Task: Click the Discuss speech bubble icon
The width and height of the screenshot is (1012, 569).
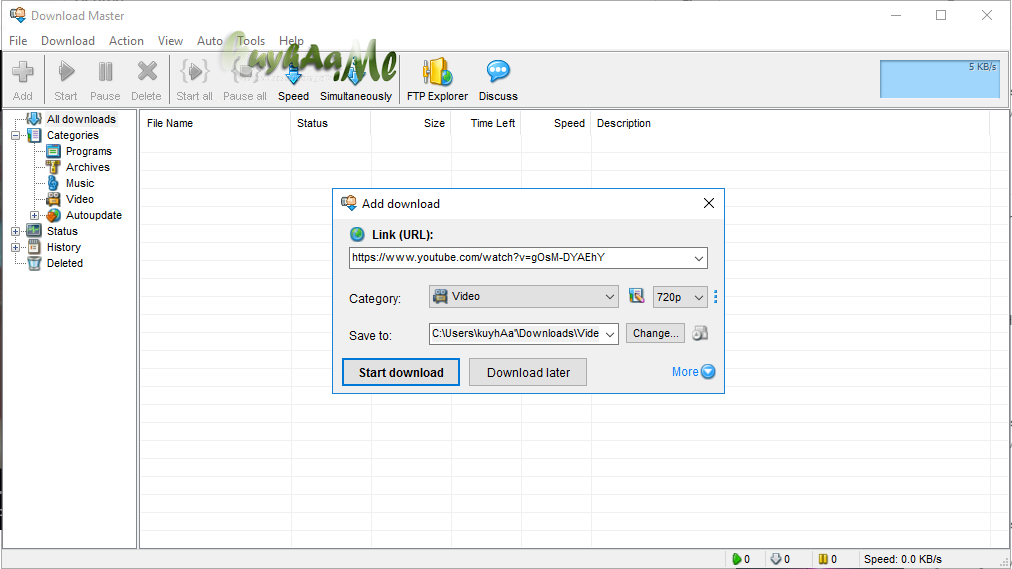Action: tap(498, 71)
